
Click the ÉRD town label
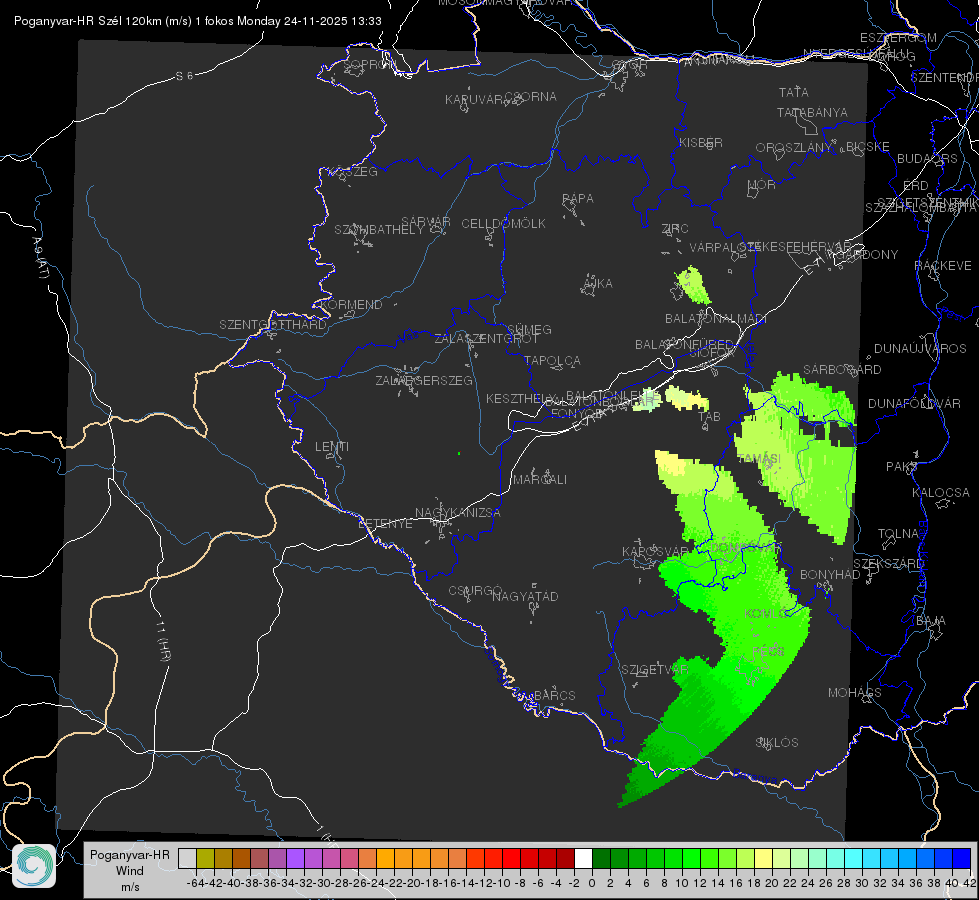(x=916, y=186)
